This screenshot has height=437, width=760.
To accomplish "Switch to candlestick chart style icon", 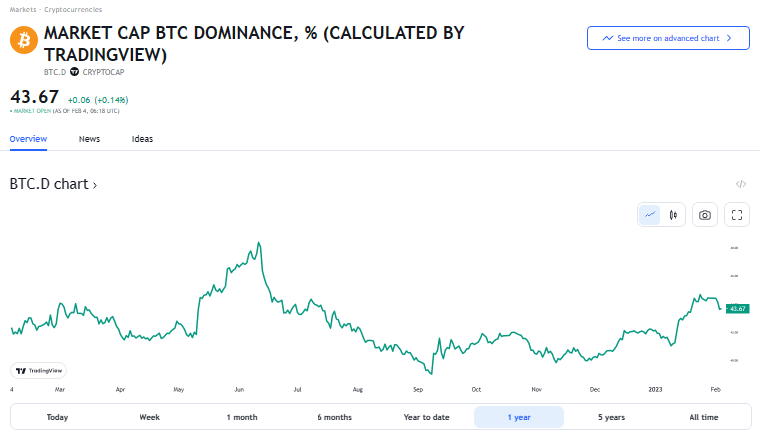I will [x=673, y=215].
